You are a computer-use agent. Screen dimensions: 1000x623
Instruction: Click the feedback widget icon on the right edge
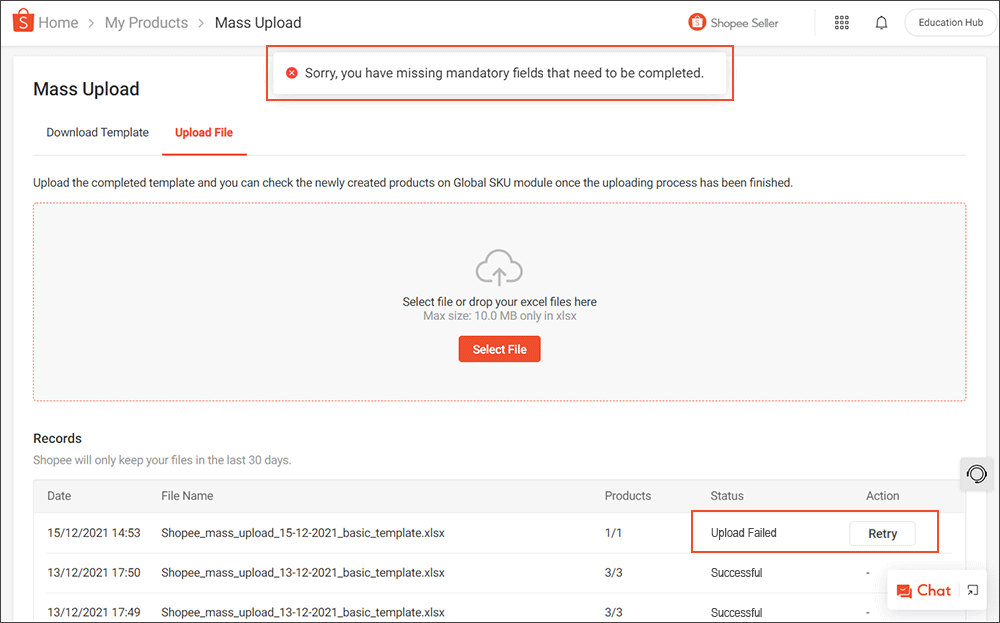click(976, 474)
